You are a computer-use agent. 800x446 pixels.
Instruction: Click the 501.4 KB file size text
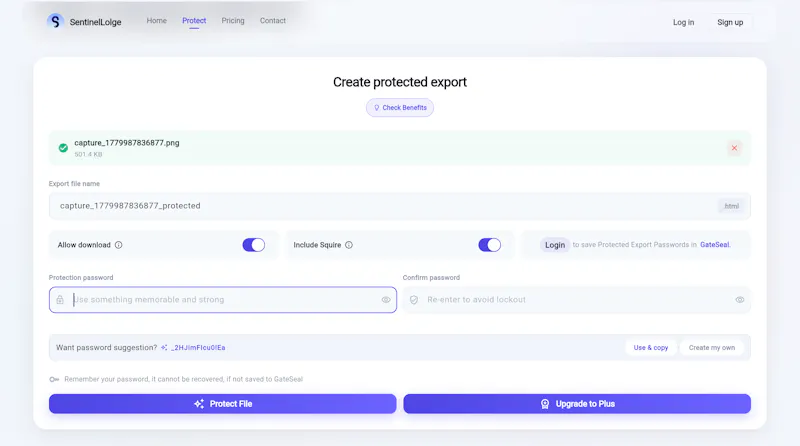pyautogui.click(x=88, y=155)
